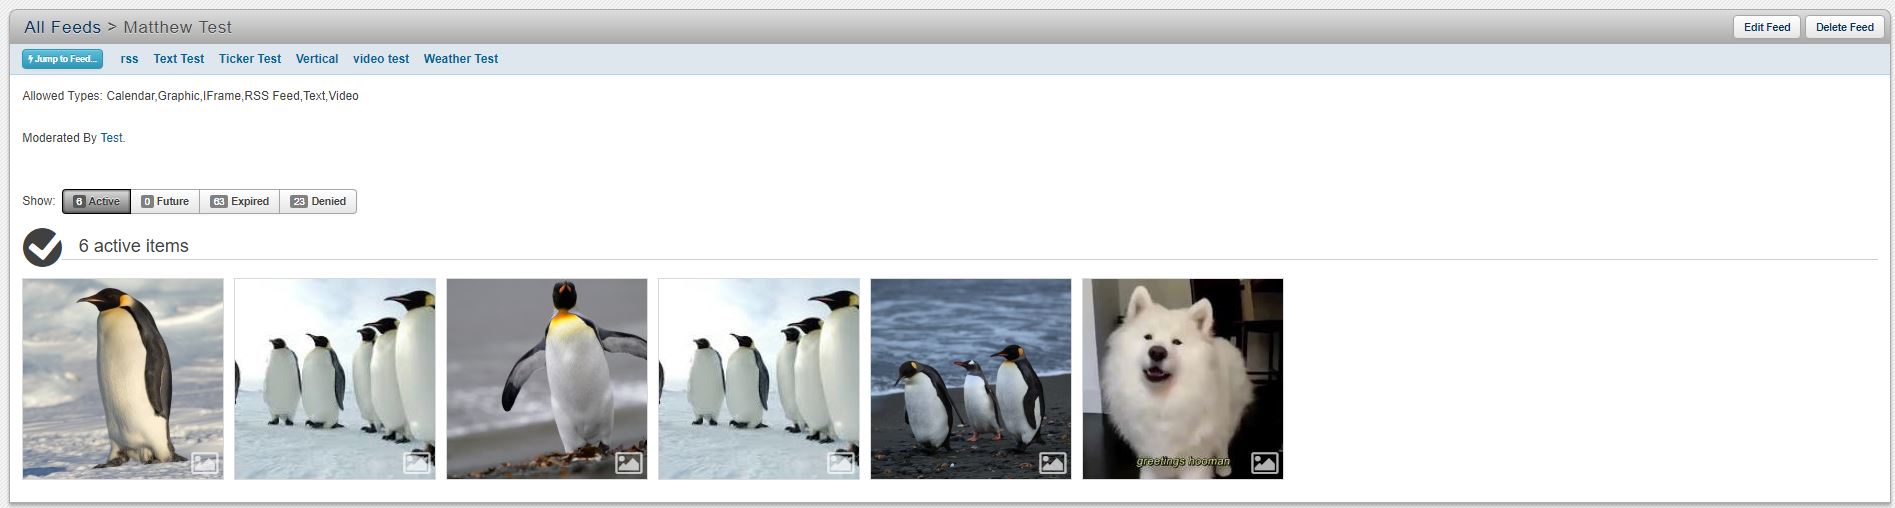Show Expired items filter
Screen dimensions: 1895x508
point(240,201)
